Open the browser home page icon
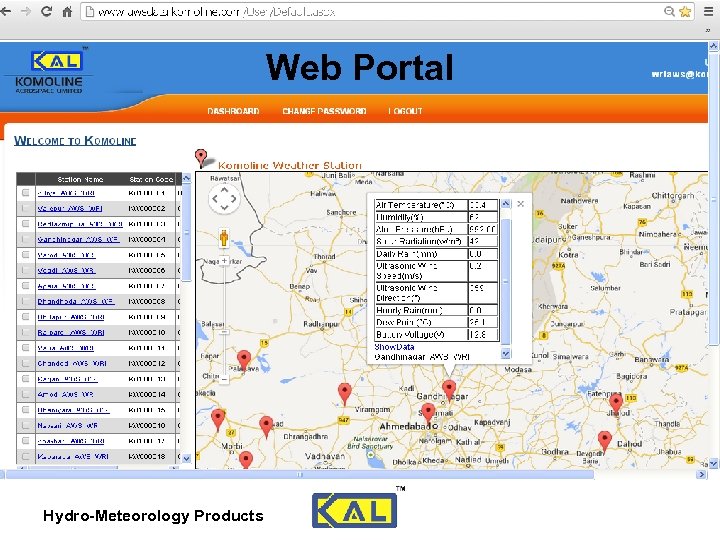720x540 pixels. pos(67,12)
